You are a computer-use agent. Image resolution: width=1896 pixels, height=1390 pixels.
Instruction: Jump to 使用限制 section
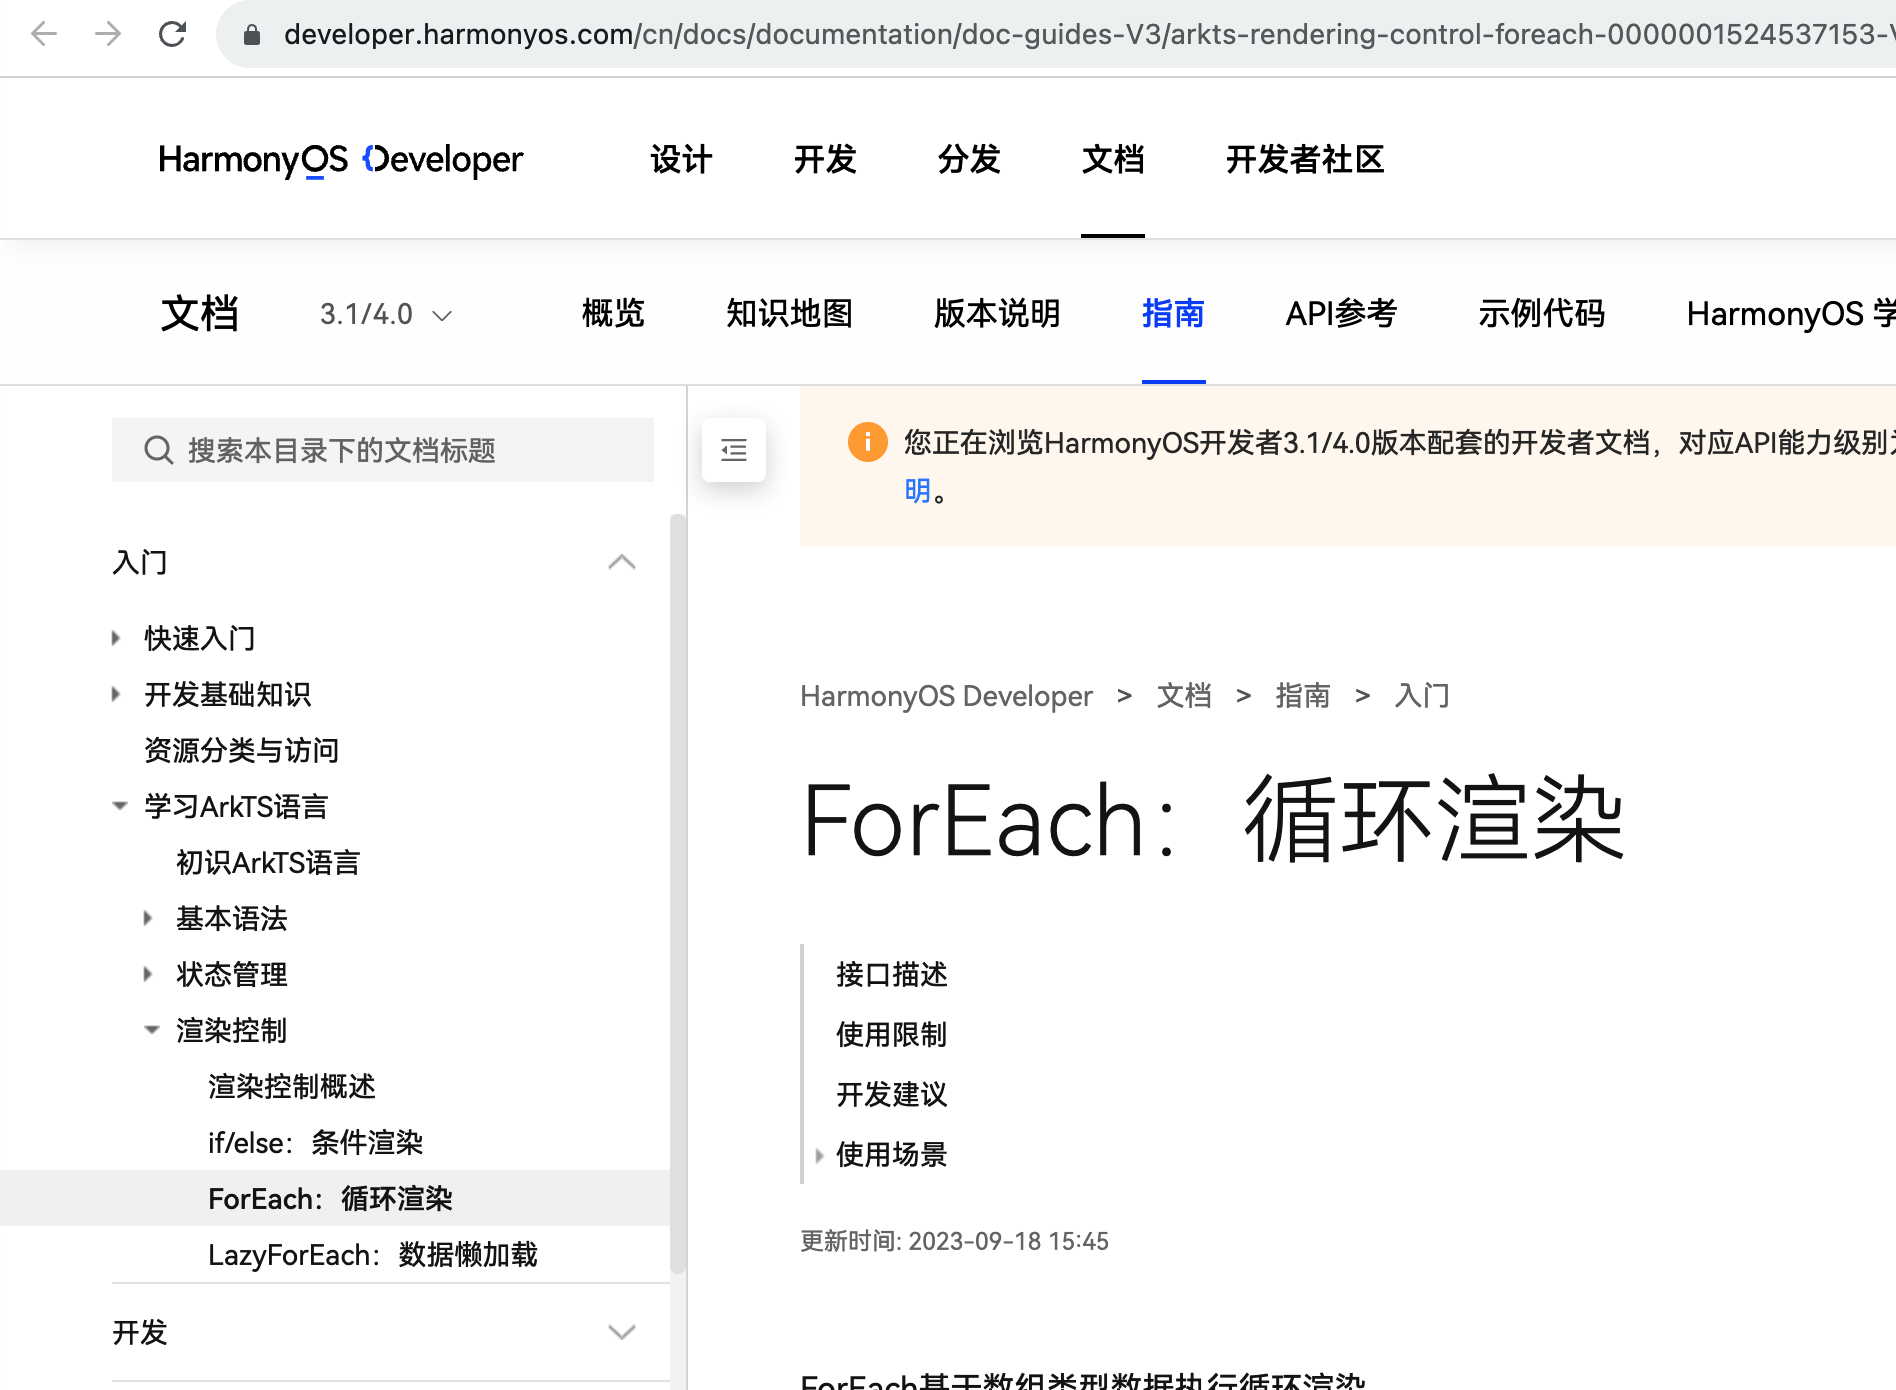point(891,1034)
